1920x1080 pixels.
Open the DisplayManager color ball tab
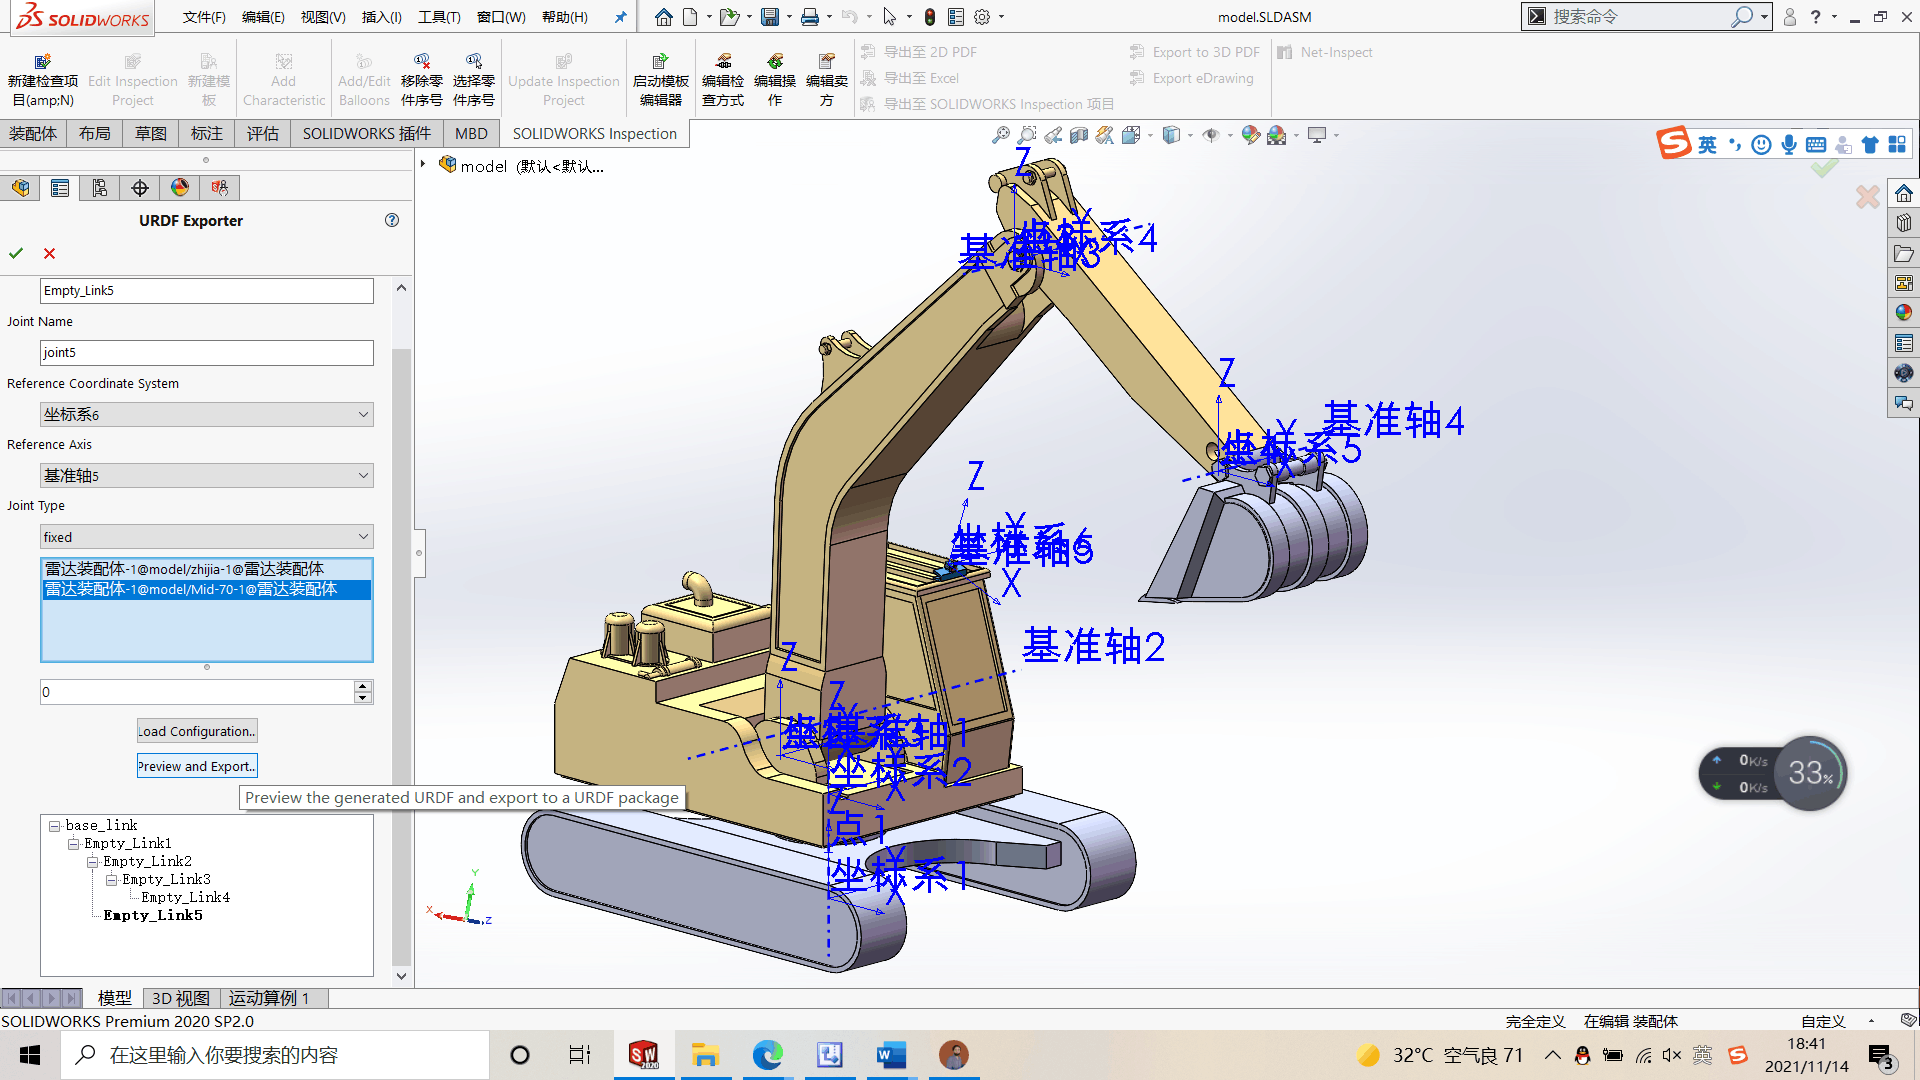pyautogui.click(x=180, y=188)
